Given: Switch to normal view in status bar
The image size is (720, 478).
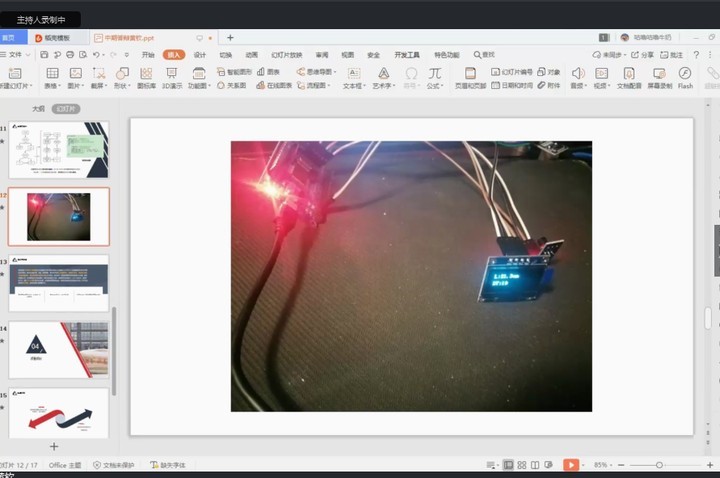Looking at the screenshot, I should pos(508,465).
